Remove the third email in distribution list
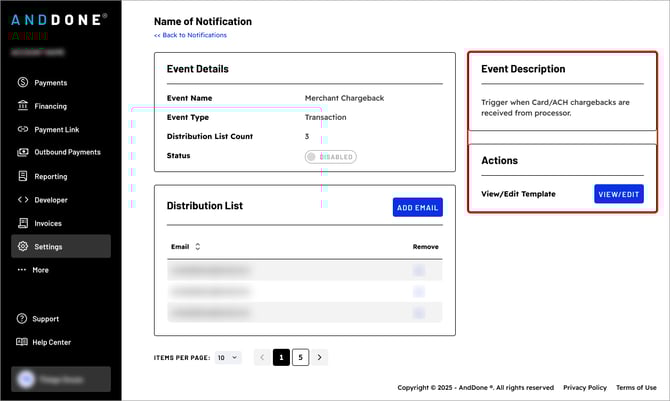This screenshot has width=670, height=401. [x=419, y=313]
